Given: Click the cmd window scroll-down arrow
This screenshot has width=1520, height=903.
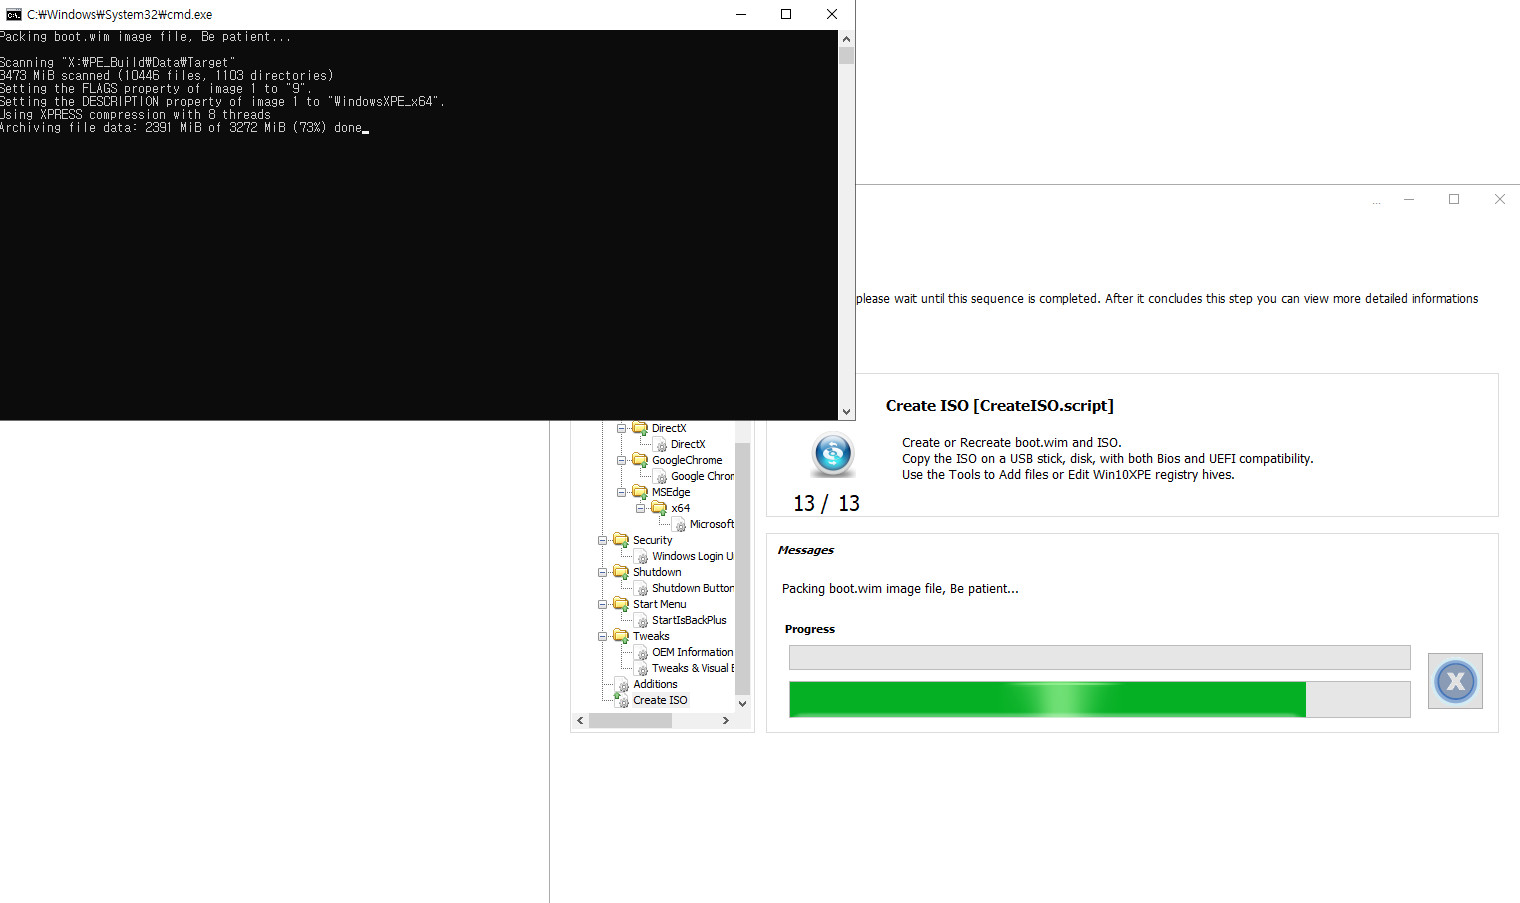Looking at the screenshot, I should pyautogui.click(x=847, y=411).
